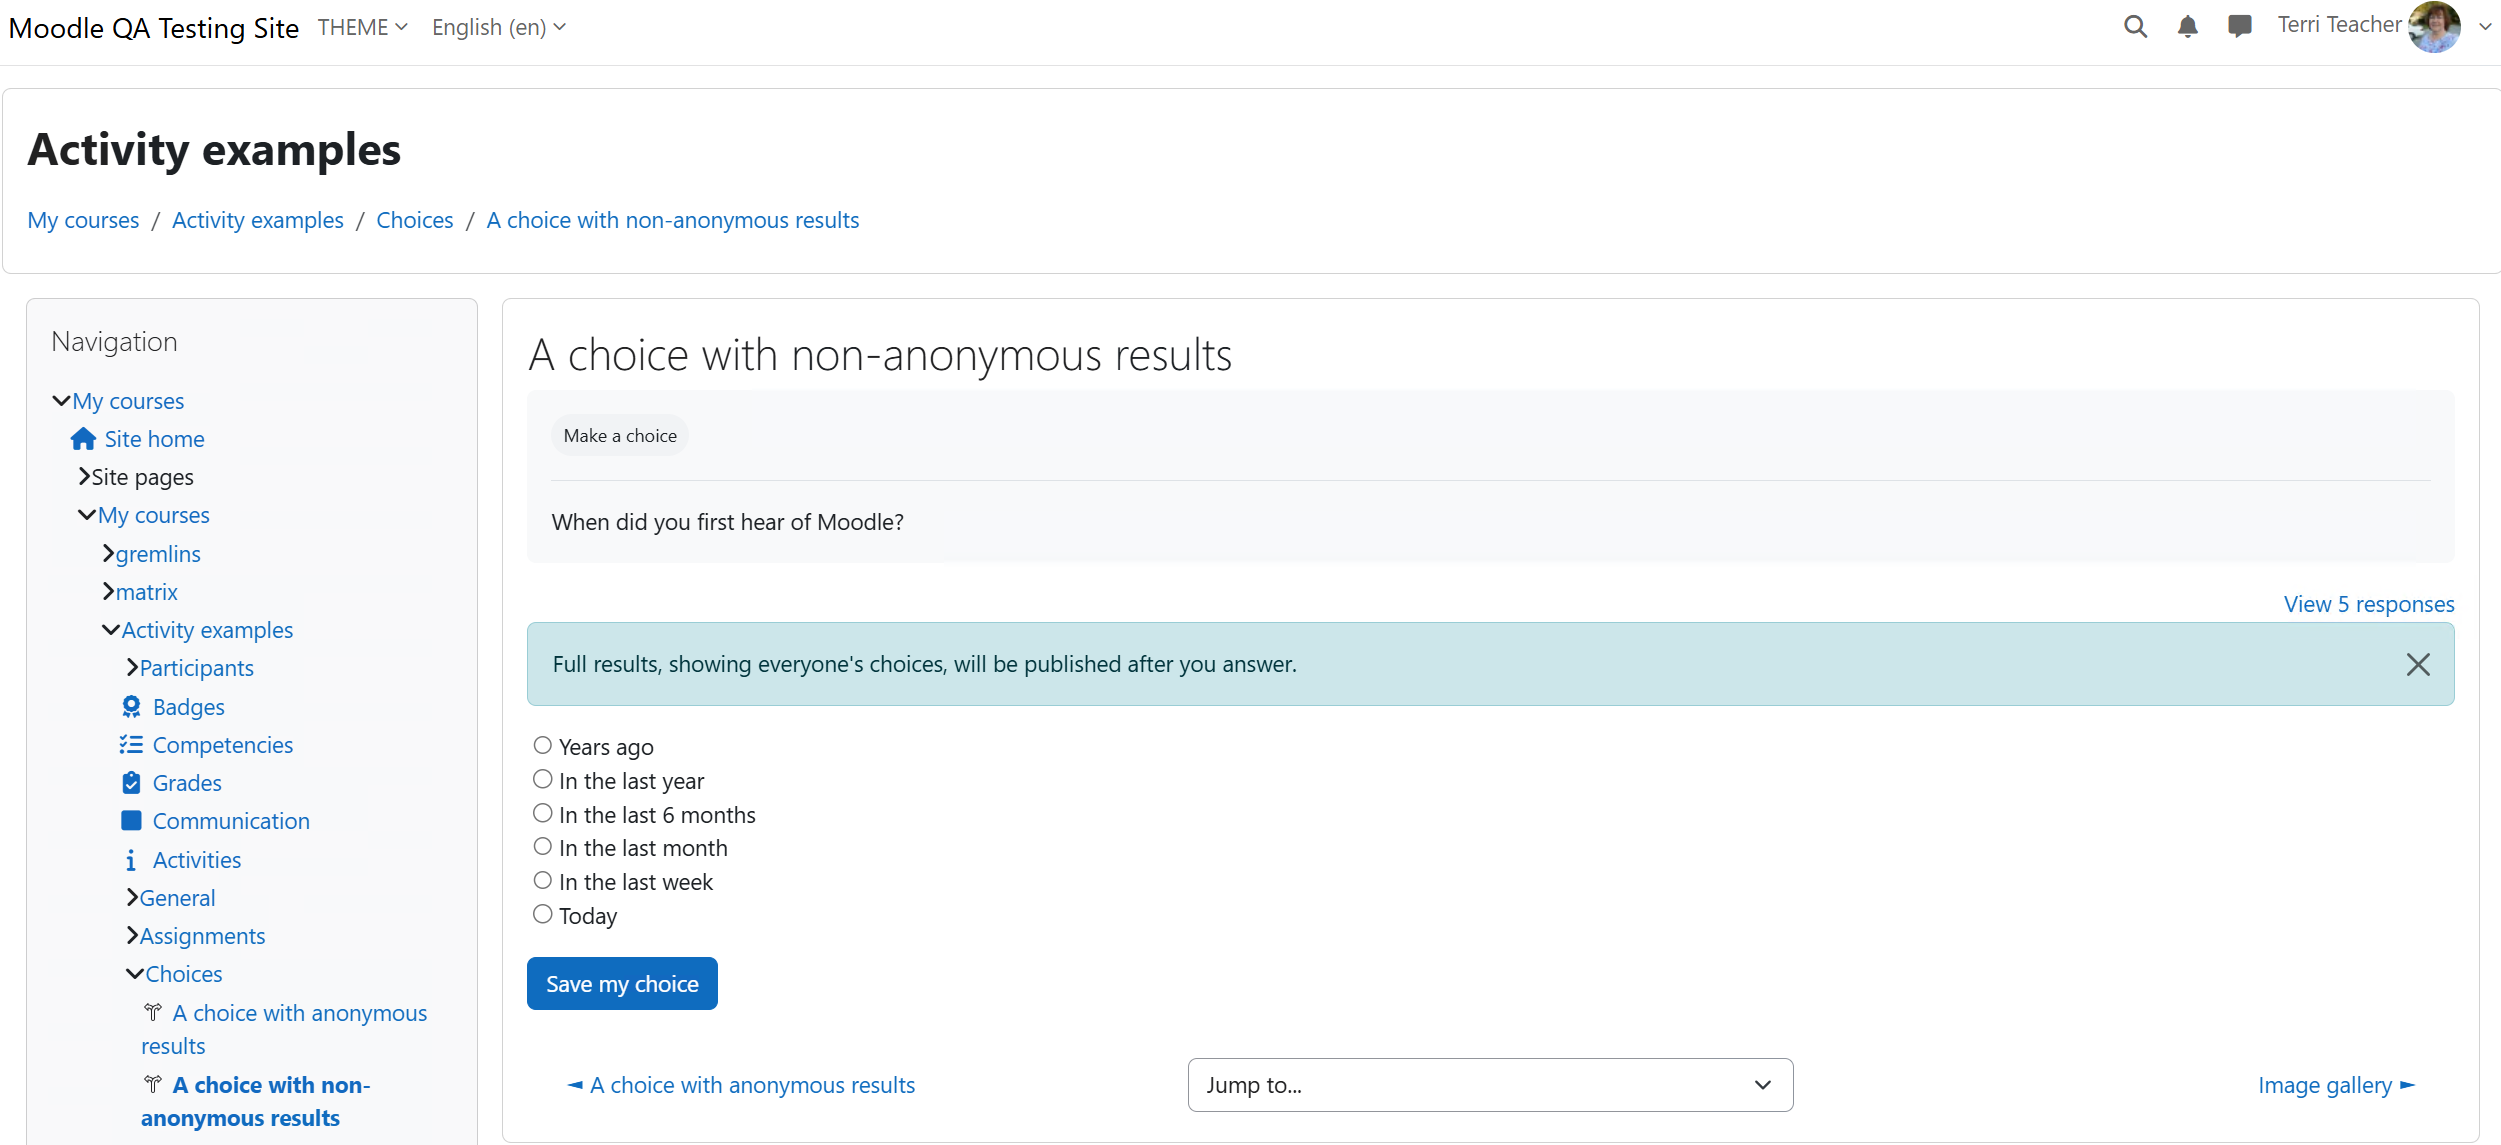Open Grades in navigation

(187, 783)
